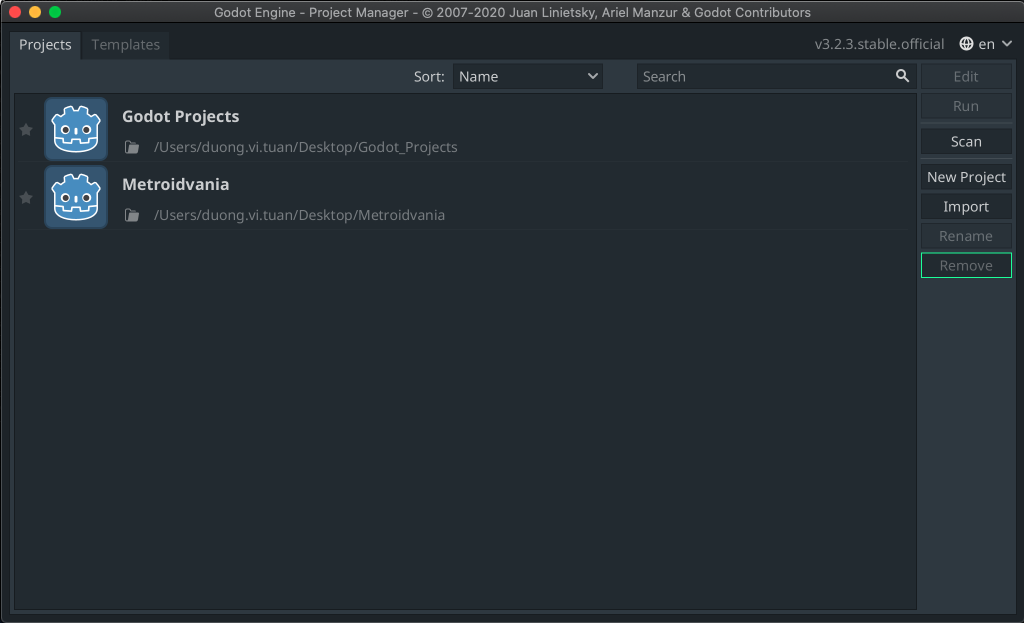Switch to the Templates tab
Image resolution: width=1024 pixels, height=623 pixels.
125,44
